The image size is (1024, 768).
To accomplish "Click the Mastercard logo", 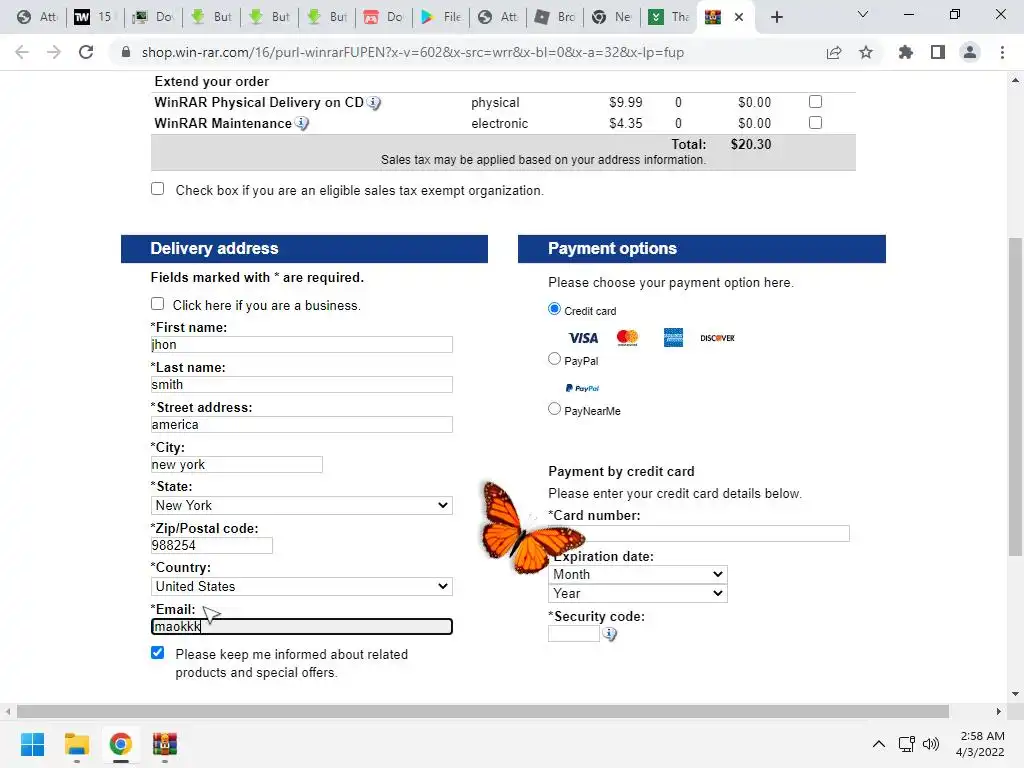I will click(627, 338).
